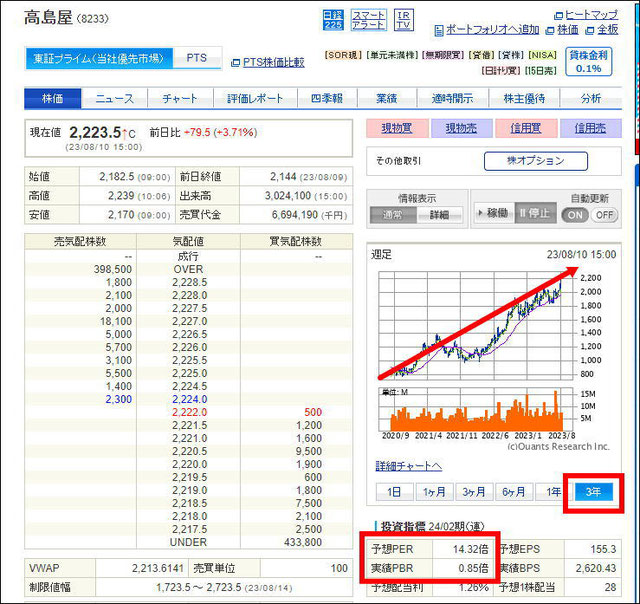The height and width of the screenshot is (604, 640).
Task: Open the チャート tab
Action: (180, 98)
